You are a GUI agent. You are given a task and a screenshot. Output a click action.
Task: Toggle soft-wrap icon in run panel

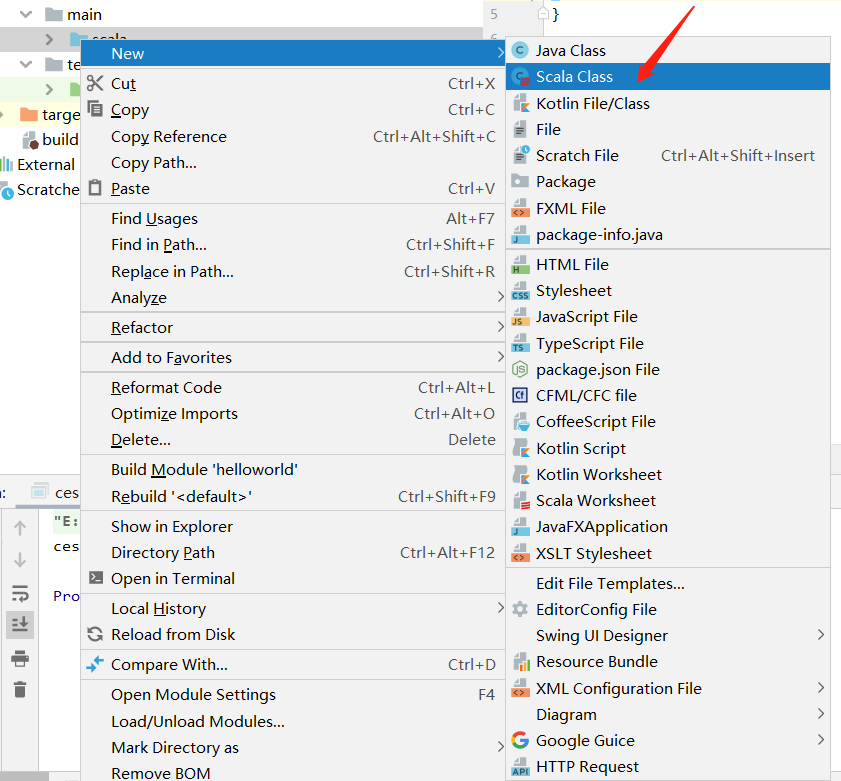point(20,593)
